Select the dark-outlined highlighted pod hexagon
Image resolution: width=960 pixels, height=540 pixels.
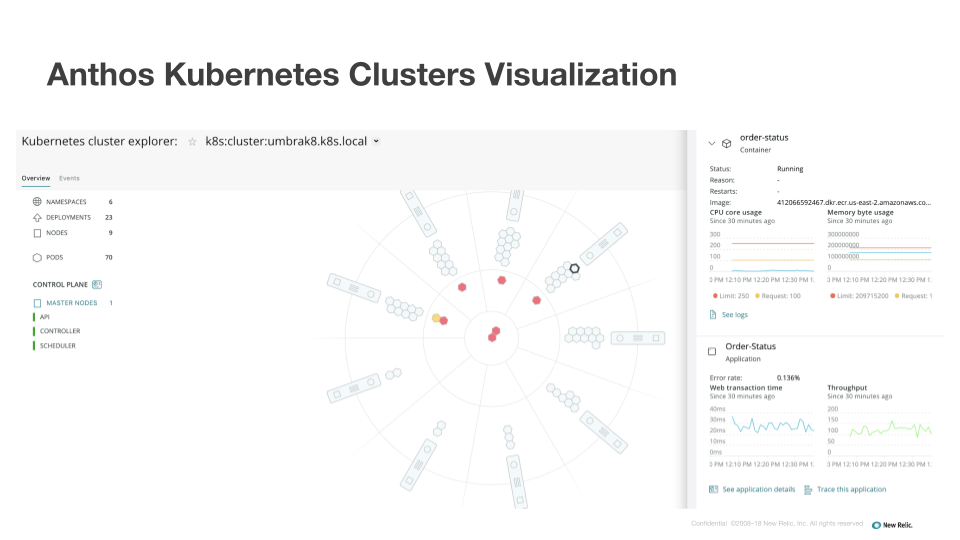pyautogui.click(x=574, y=268)
